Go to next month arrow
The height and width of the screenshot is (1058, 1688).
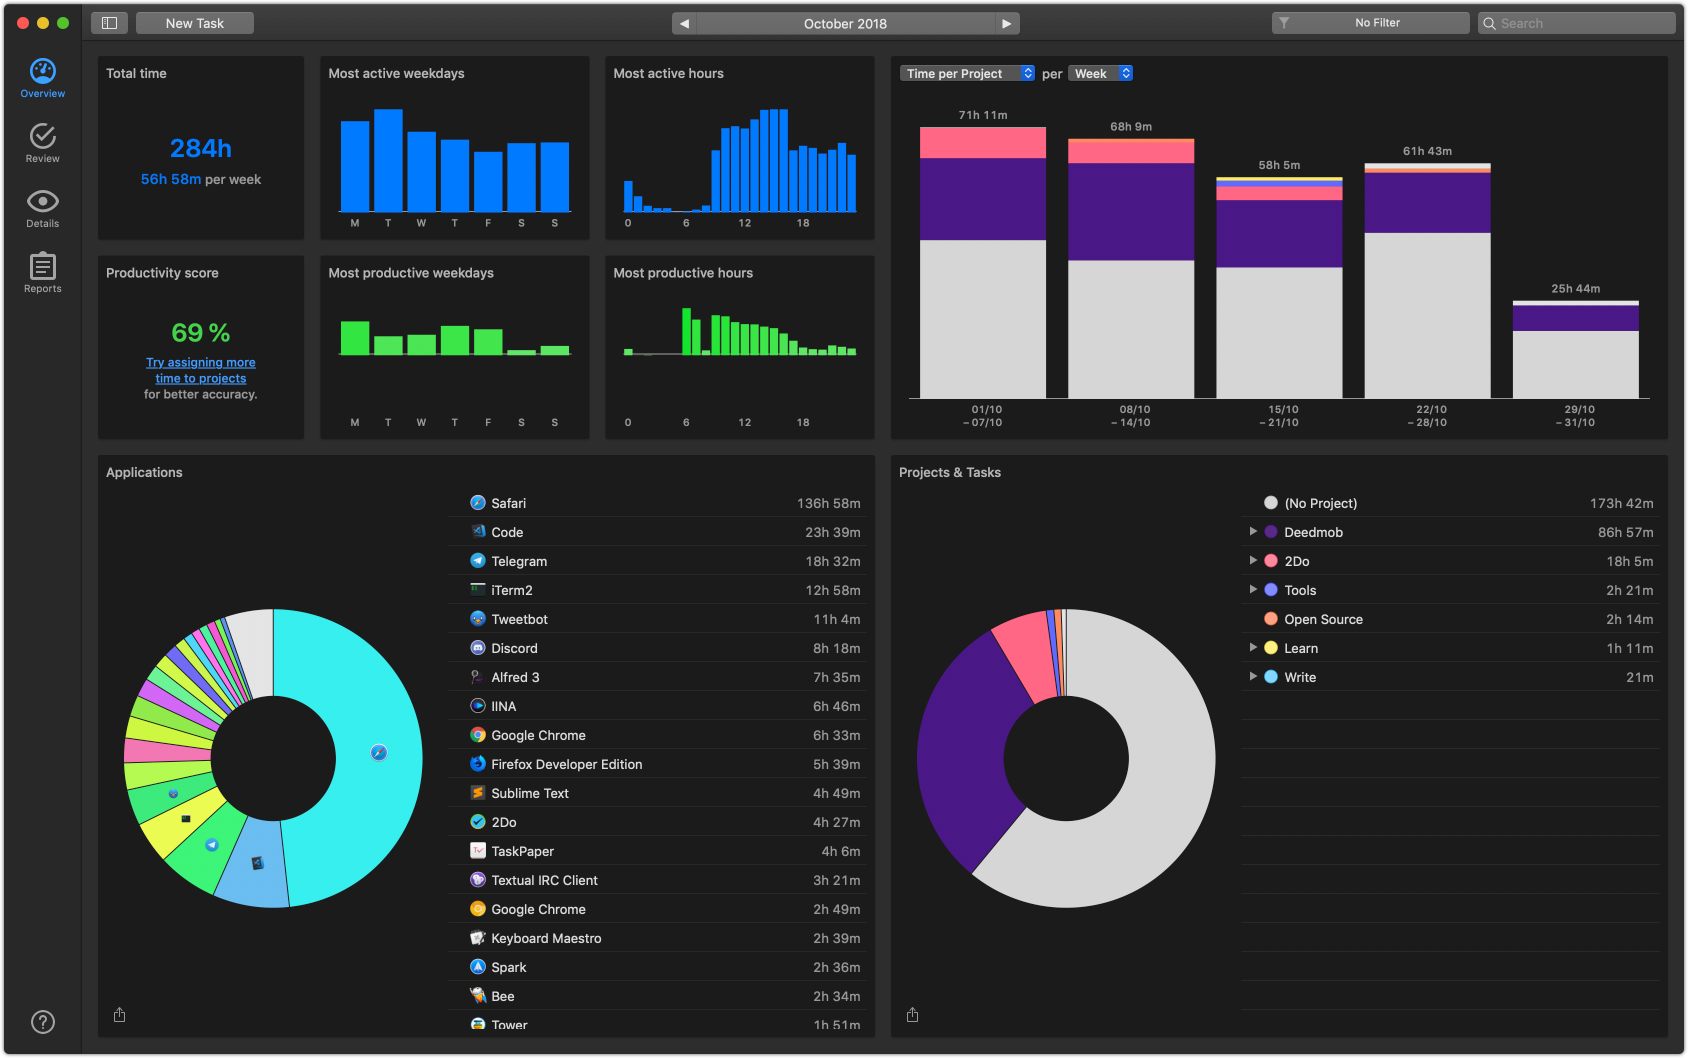1007,23
